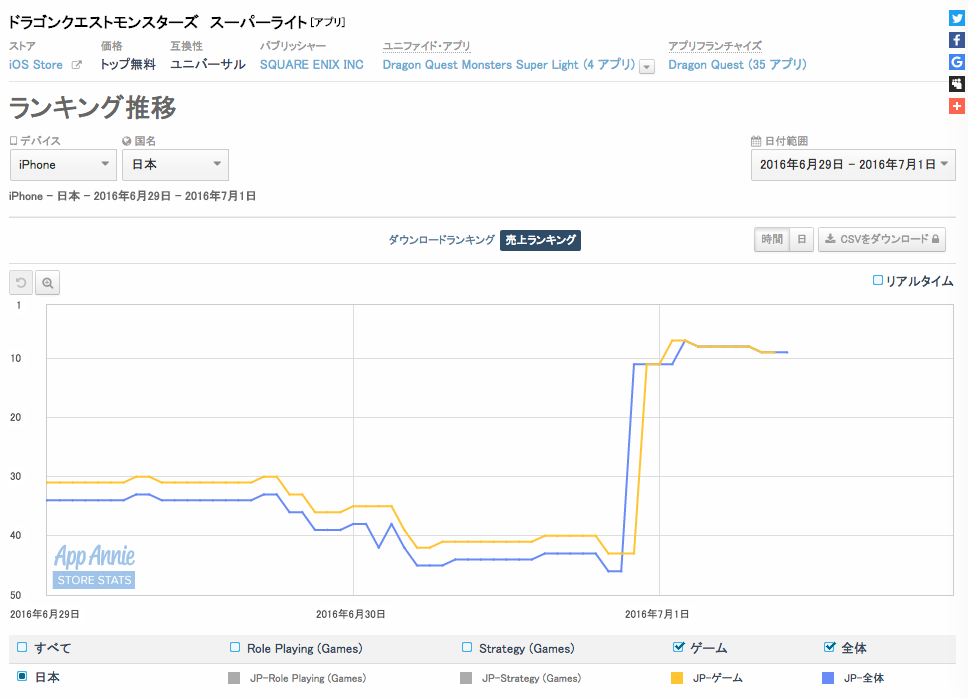Click the JP-Role Playing (Games) gray swatch
The height and width of the screenshot is (698, 968).
[x=234, y=678]
